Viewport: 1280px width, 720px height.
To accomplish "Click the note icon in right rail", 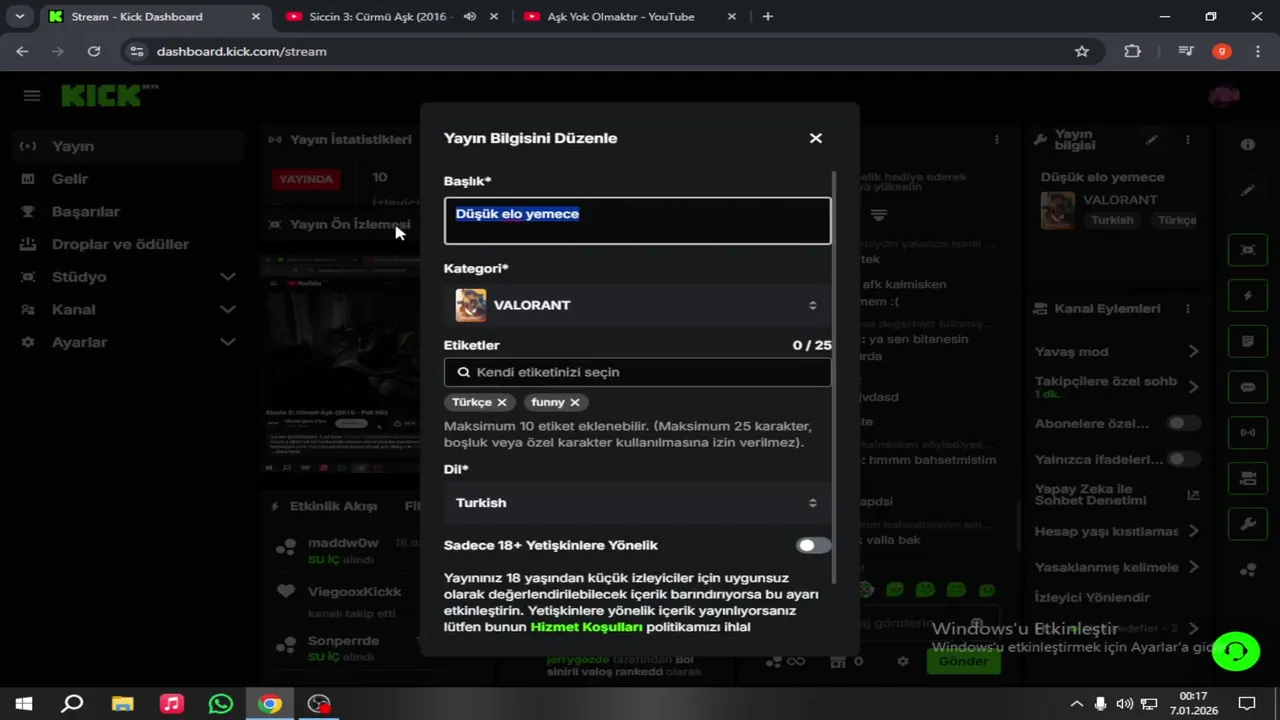I will click(x=1248, y=341).
